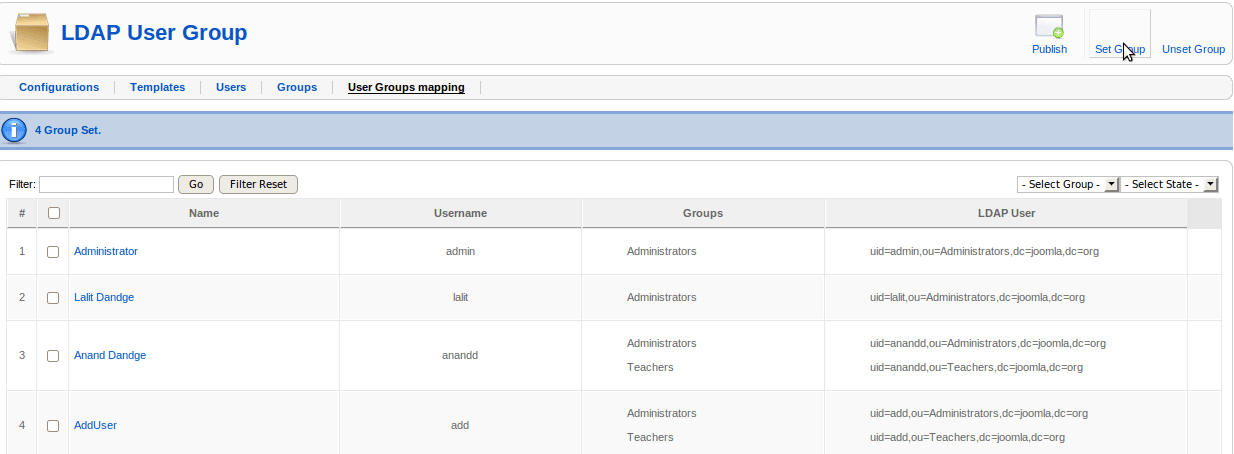Select the checkbox for Lalit Dandge
Viewport: 1234px width, 454px height.
54,298
